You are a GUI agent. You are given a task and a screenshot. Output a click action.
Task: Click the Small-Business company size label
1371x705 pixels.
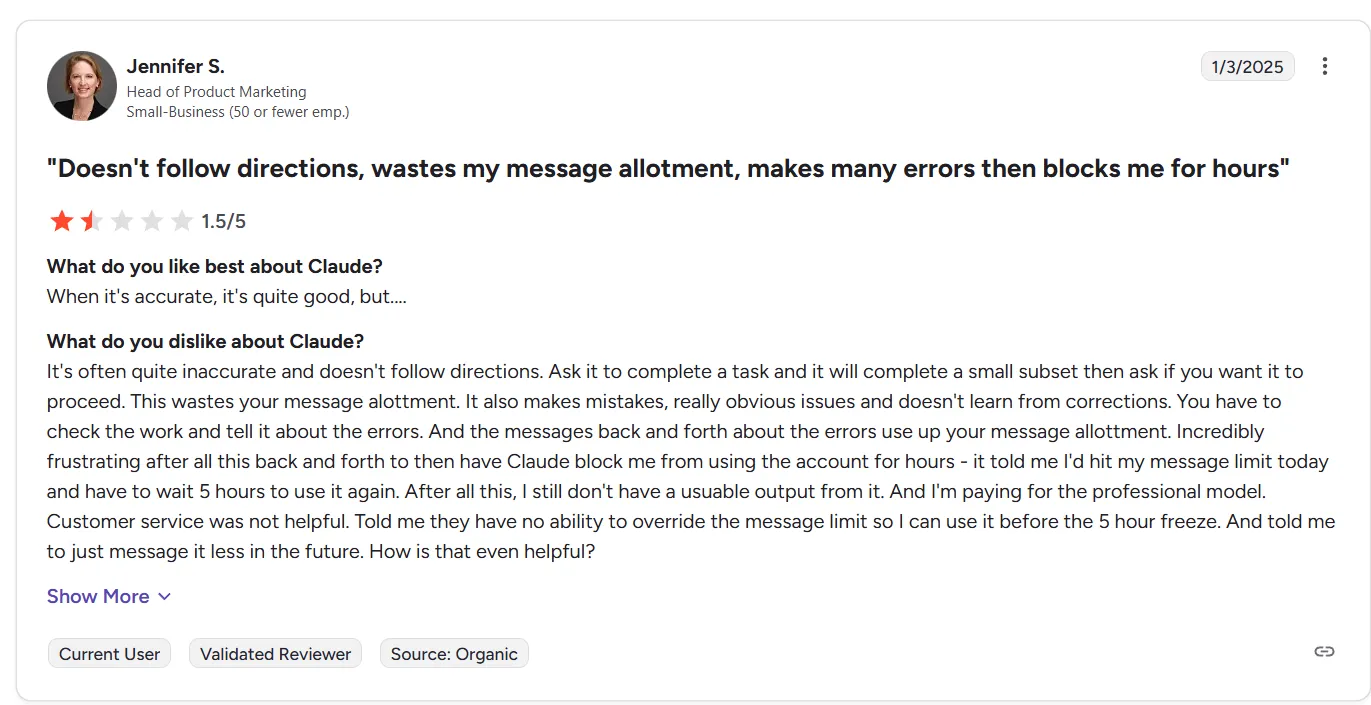click(x=238, y=112)
